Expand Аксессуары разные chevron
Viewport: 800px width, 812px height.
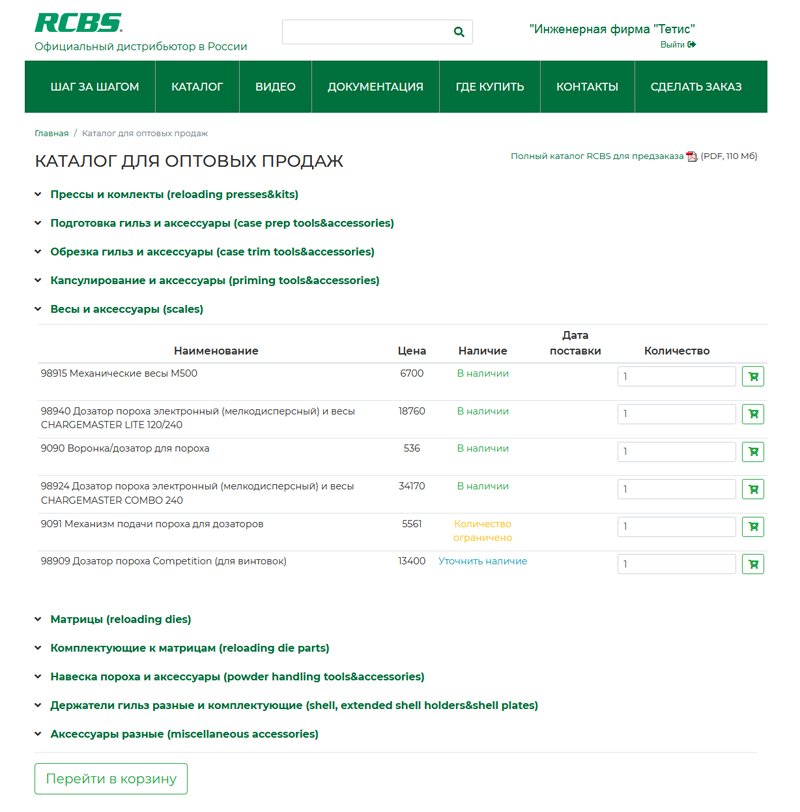coord(38,734)
